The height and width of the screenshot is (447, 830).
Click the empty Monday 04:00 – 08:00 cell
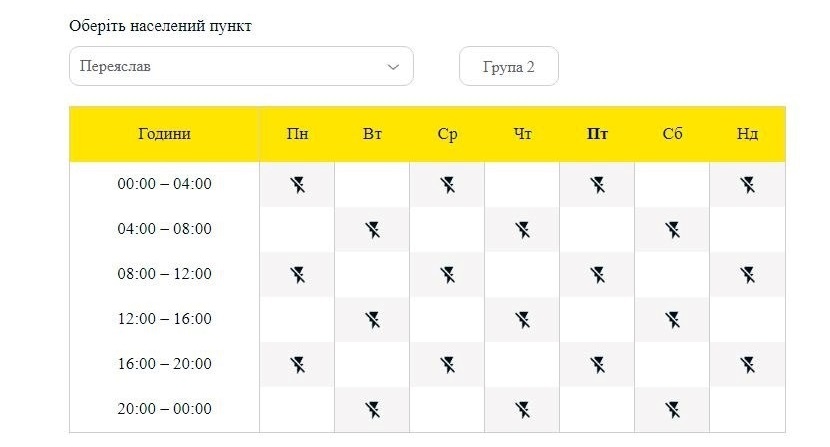pos(297,229)
